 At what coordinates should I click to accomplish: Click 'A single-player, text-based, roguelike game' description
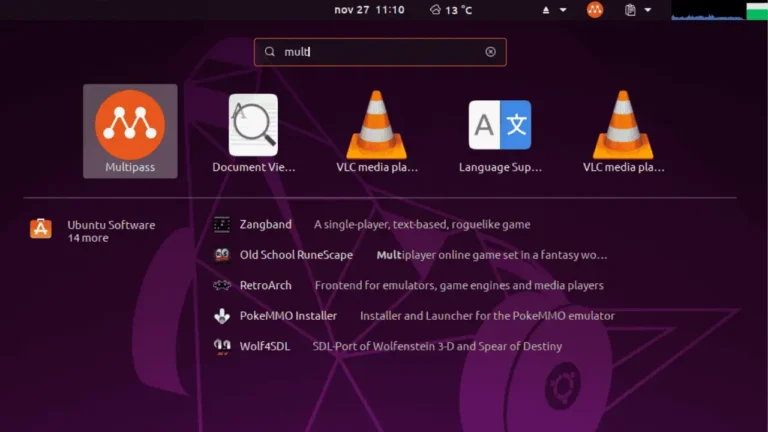point(422,225)
